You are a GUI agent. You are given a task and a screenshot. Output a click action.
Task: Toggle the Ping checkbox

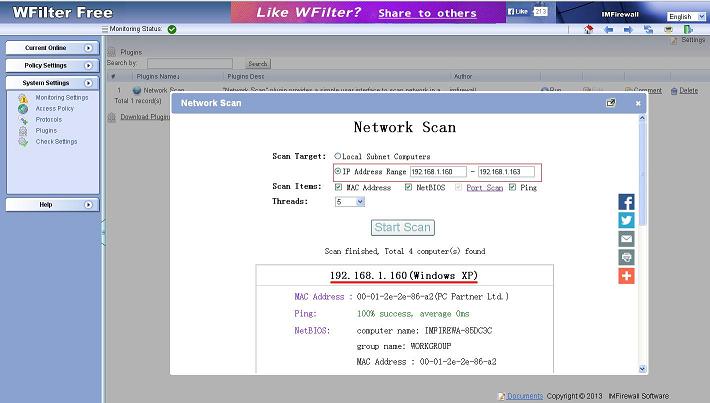pos(513,187)
